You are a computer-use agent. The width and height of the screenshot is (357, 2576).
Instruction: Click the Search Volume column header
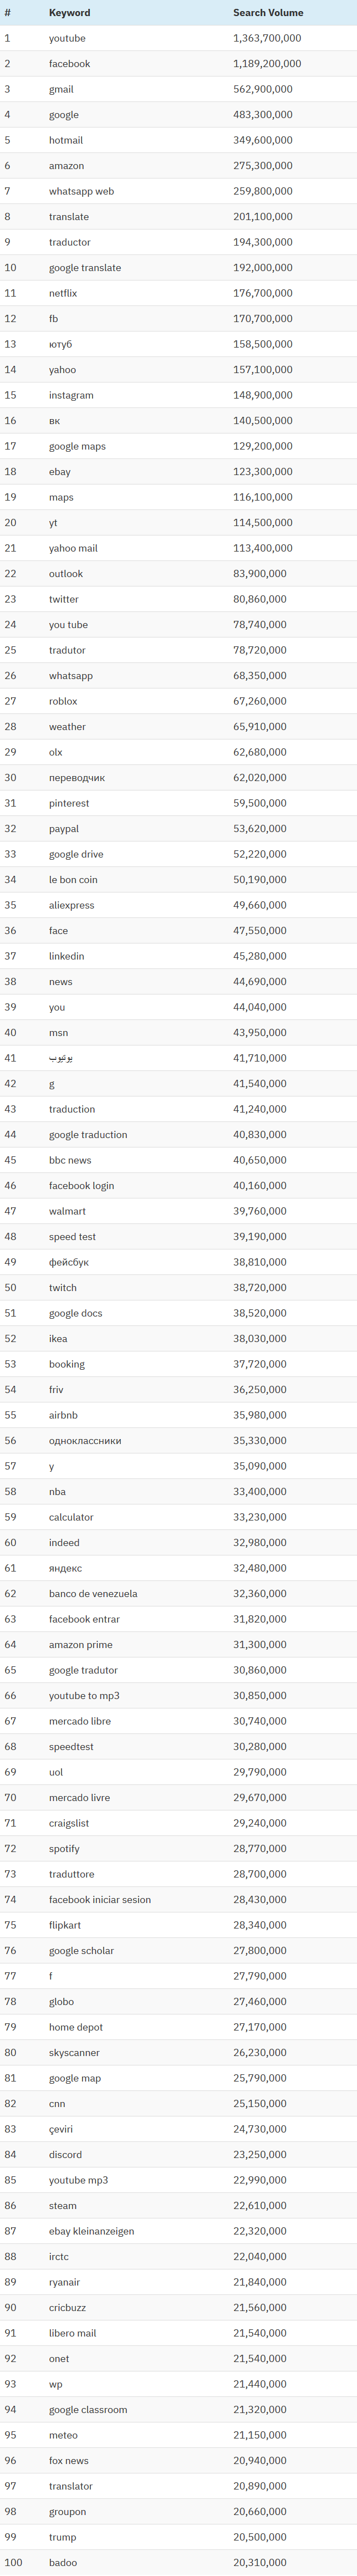268,13
